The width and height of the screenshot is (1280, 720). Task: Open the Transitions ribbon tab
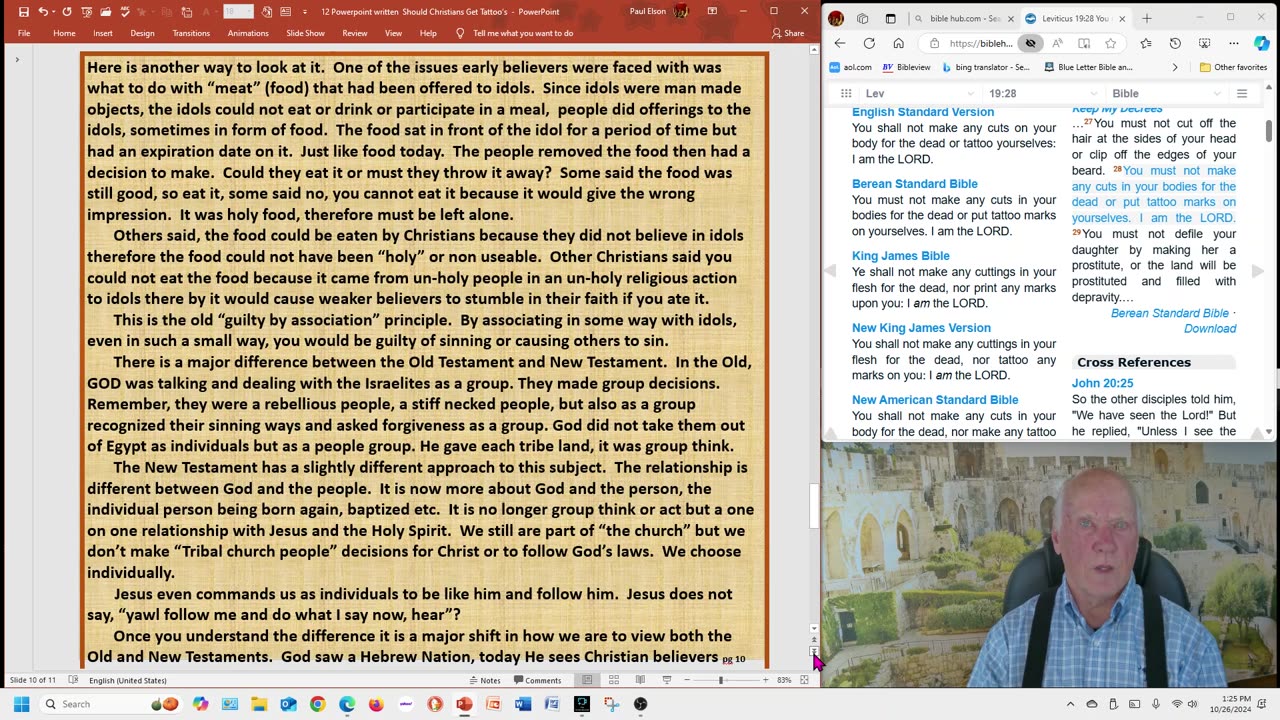pos(191,33)
